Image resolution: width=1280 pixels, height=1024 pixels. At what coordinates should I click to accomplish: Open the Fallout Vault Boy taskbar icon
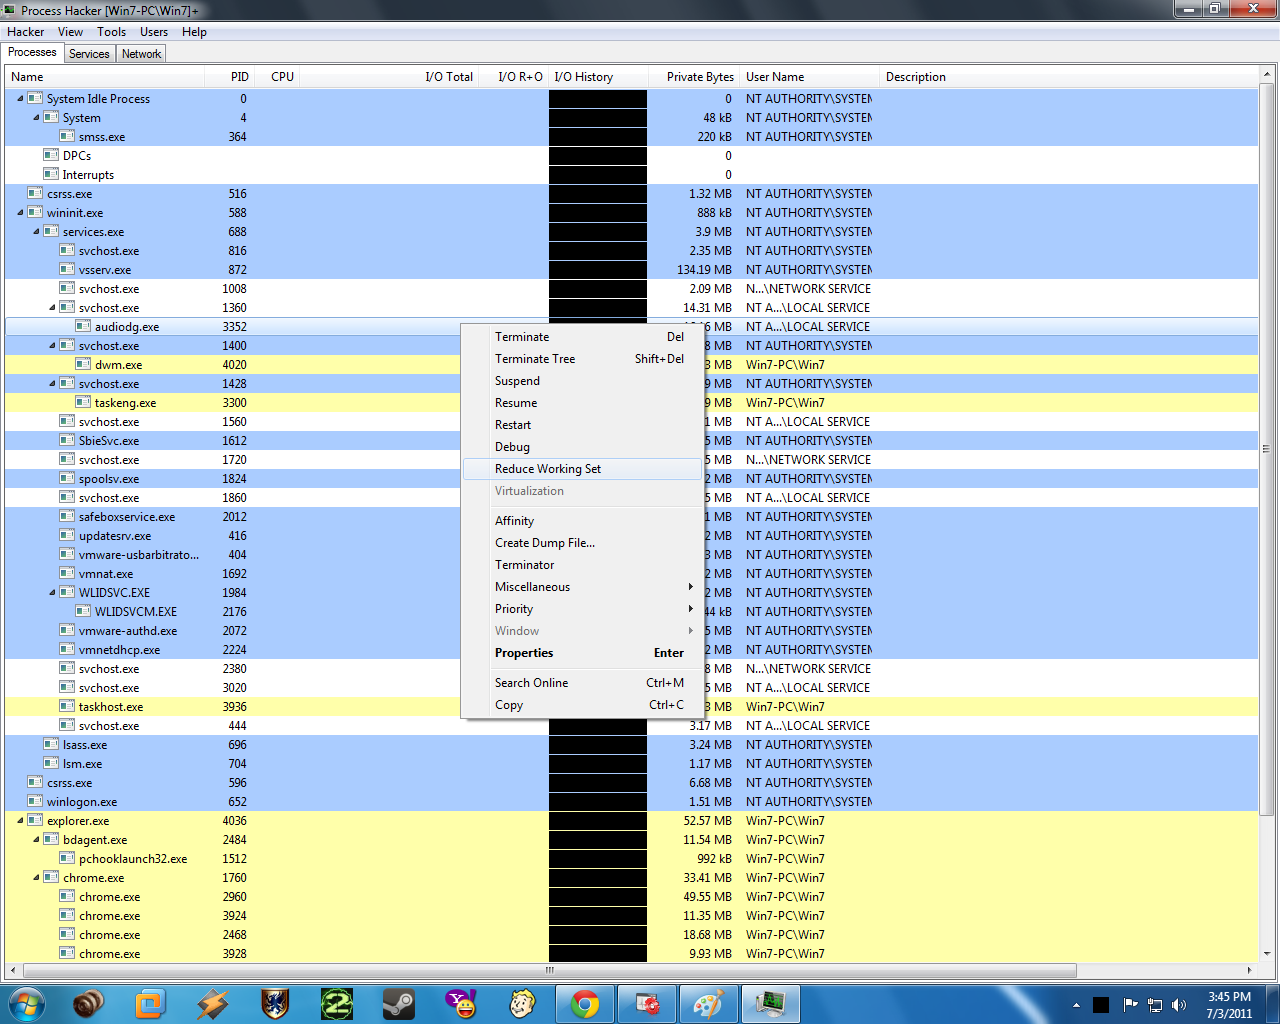pos(522,1003)
